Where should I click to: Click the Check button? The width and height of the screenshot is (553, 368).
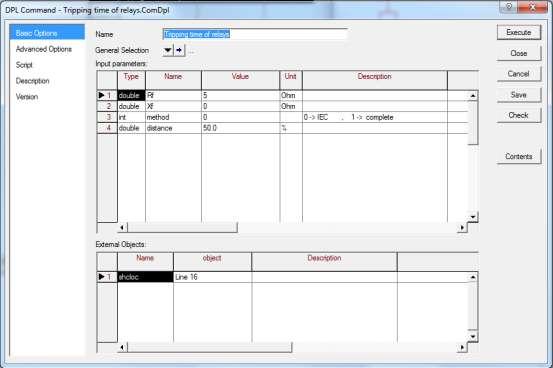pyautogui.click(x=519, y=115)
